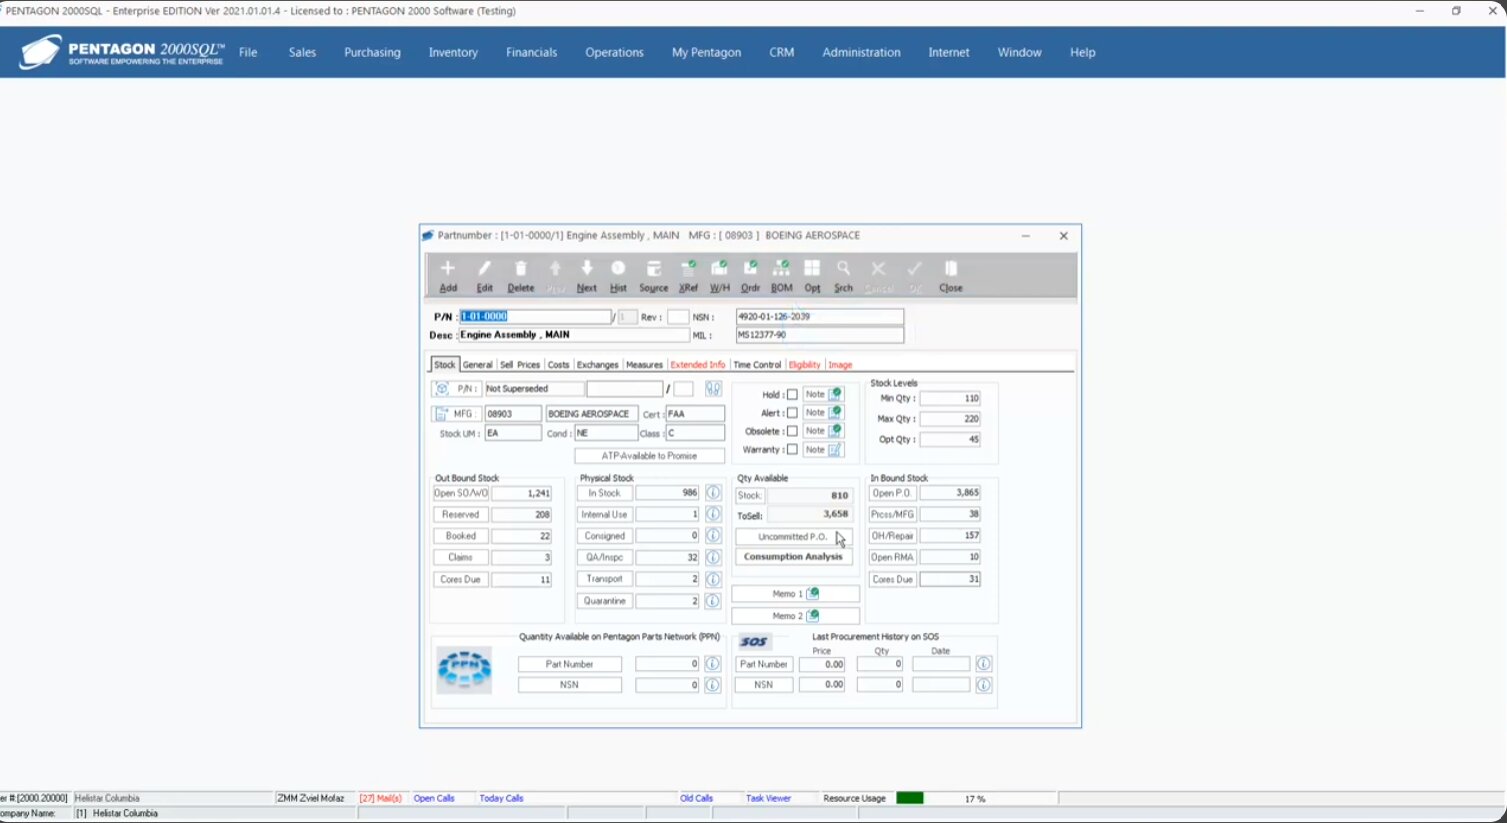Click the Resource Usage green indicator
1507x823 pixels.
pyautogui.click(x=910, y=798)
